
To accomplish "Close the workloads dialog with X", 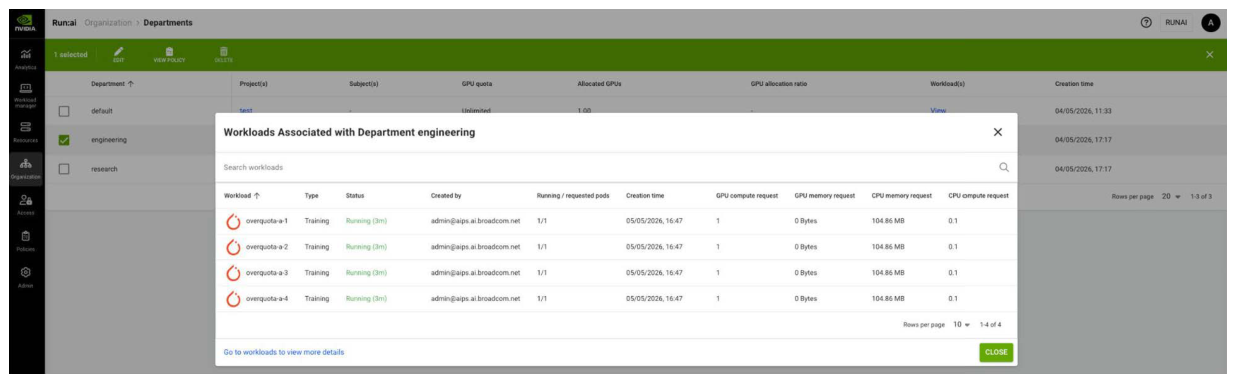I will (x=997, y=132).
